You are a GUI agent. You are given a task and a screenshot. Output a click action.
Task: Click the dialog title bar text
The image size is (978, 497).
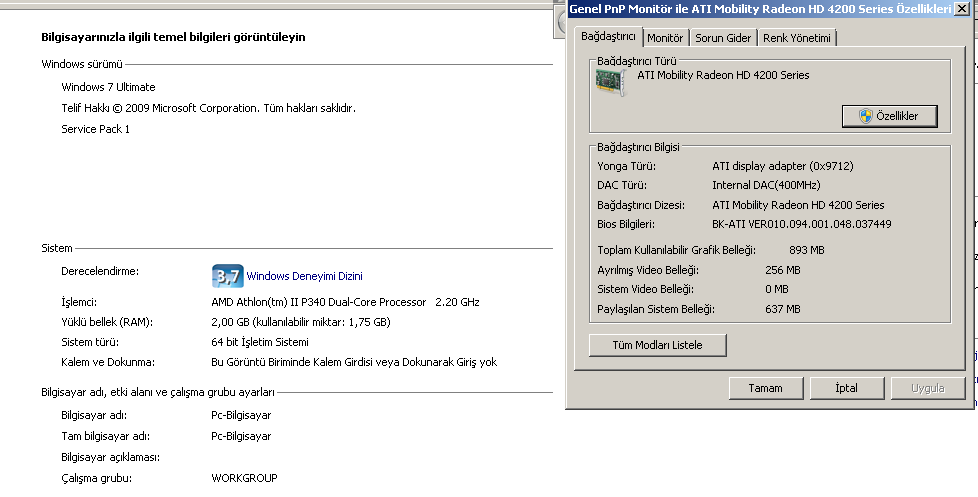(x=758, y=9)
